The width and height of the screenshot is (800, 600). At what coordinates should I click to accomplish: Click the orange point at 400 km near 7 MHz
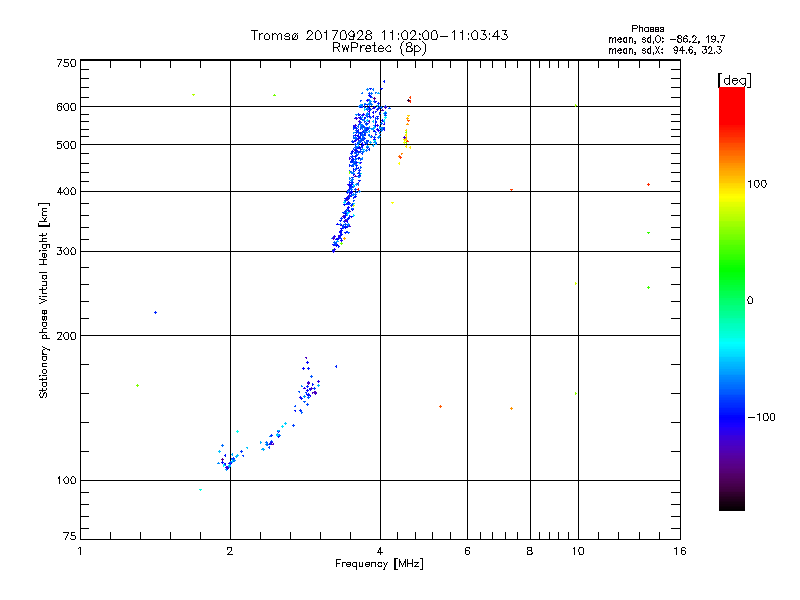(511, 190)
